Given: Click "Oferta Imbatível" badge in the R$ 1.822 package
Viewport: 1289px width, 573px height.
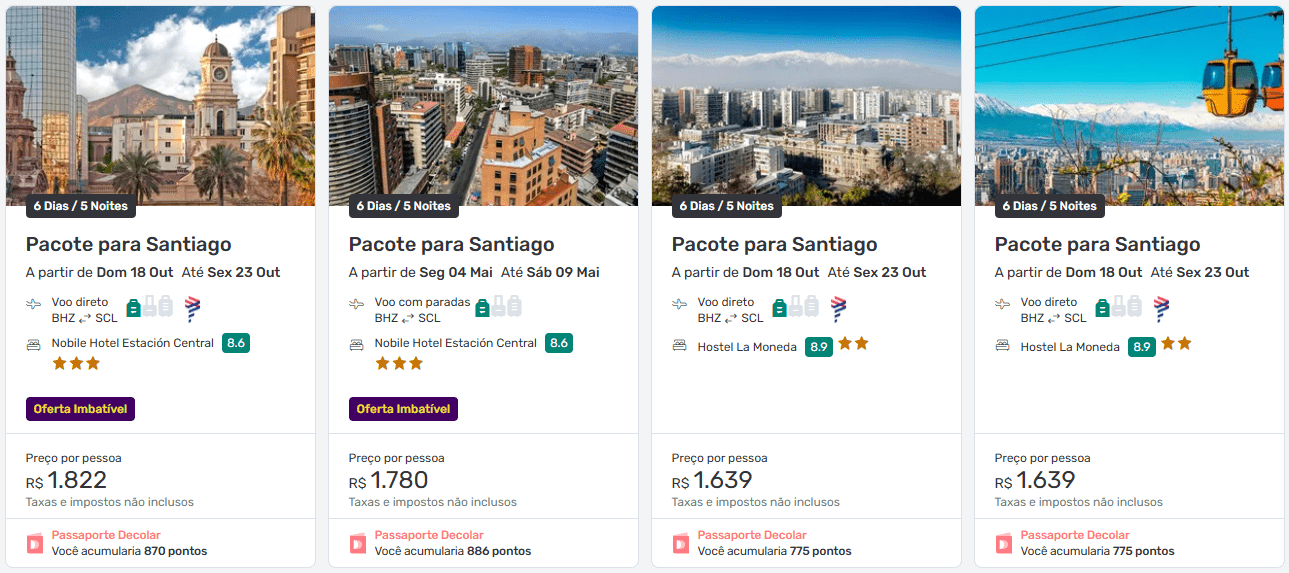Looking at the screenshot, I should pyautogui.click(x=80, y=409).
